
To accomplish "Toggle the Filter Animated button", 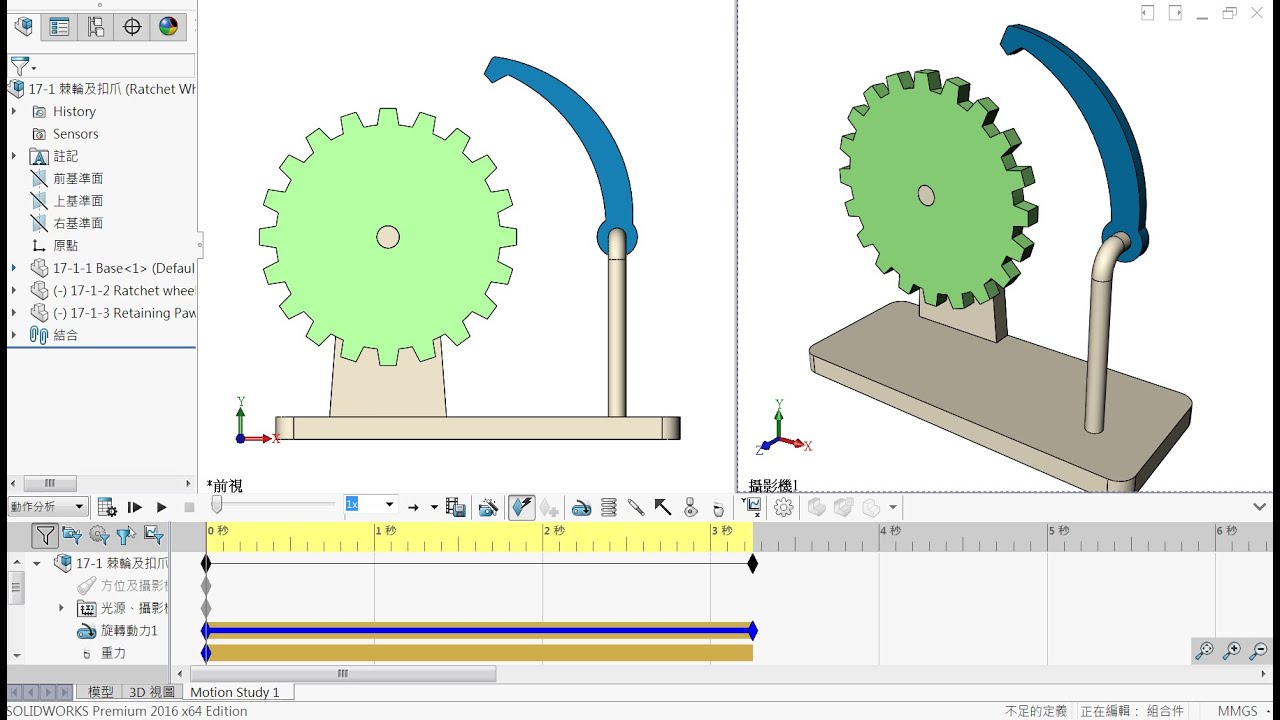I will (x=72, y=536).
